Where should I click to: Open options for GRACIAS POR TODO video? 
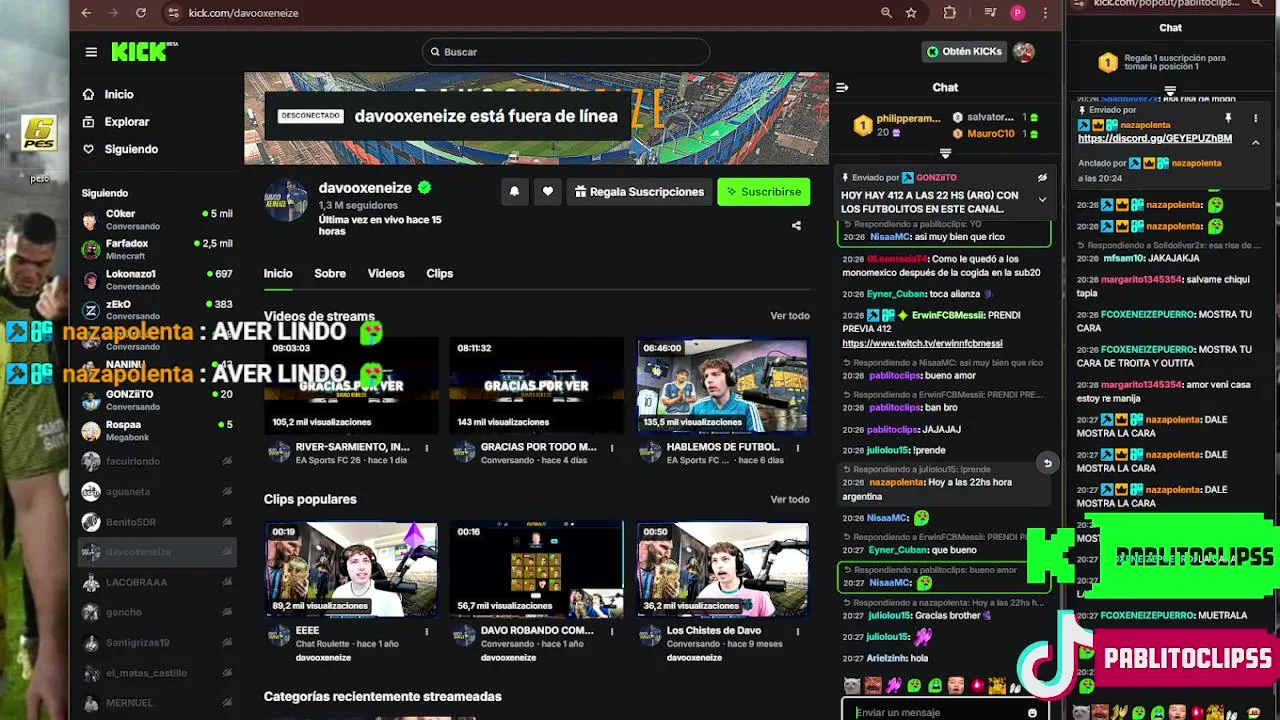tap(612, 448)
